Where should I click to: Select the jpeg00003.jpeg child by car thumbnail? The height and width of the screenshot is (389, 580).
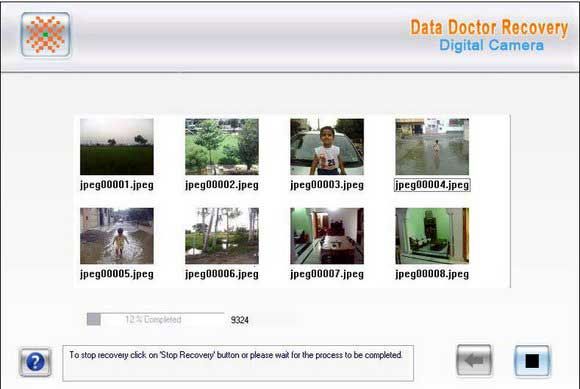(327, 146)
